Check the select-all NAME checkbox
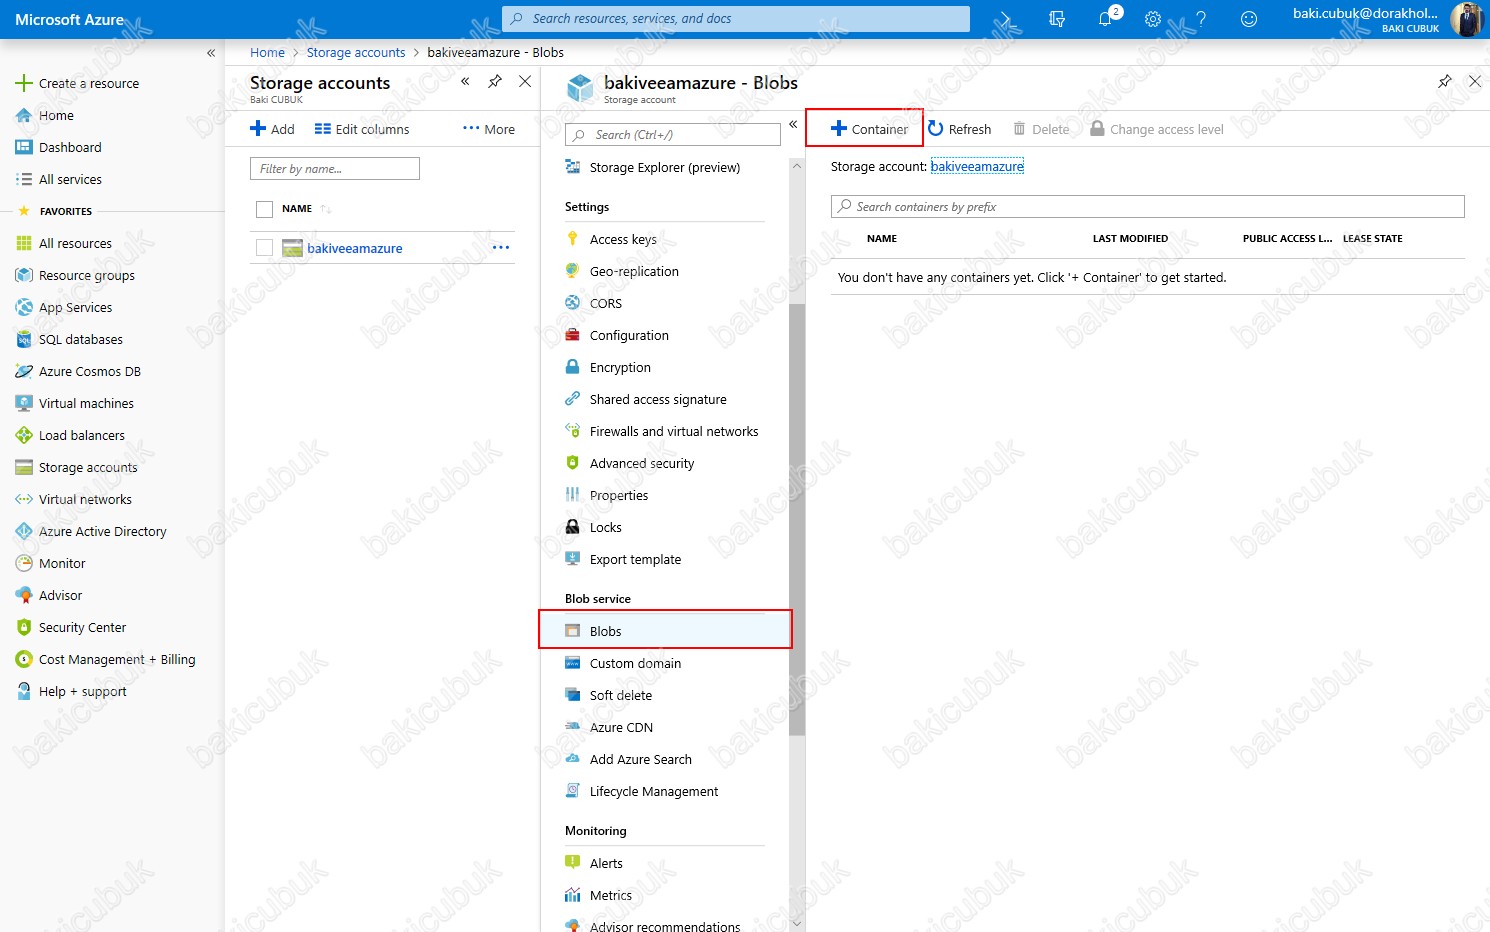The image size is (1490, 932). (x=264, y=209)
